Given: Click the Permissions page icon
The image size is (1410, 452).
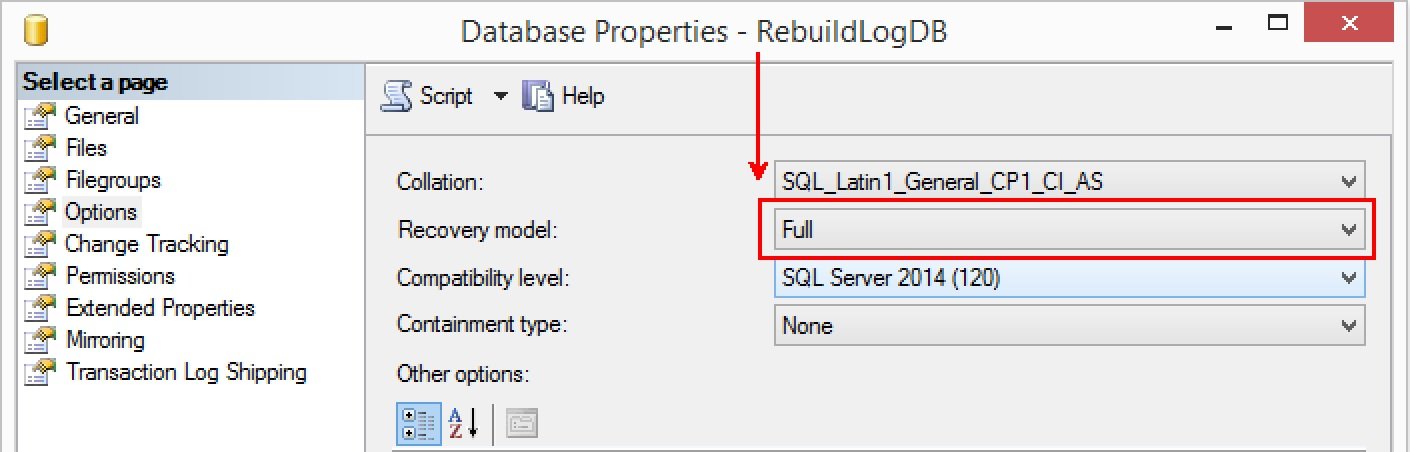Looking at the screenshot, I should click(40, 277).
